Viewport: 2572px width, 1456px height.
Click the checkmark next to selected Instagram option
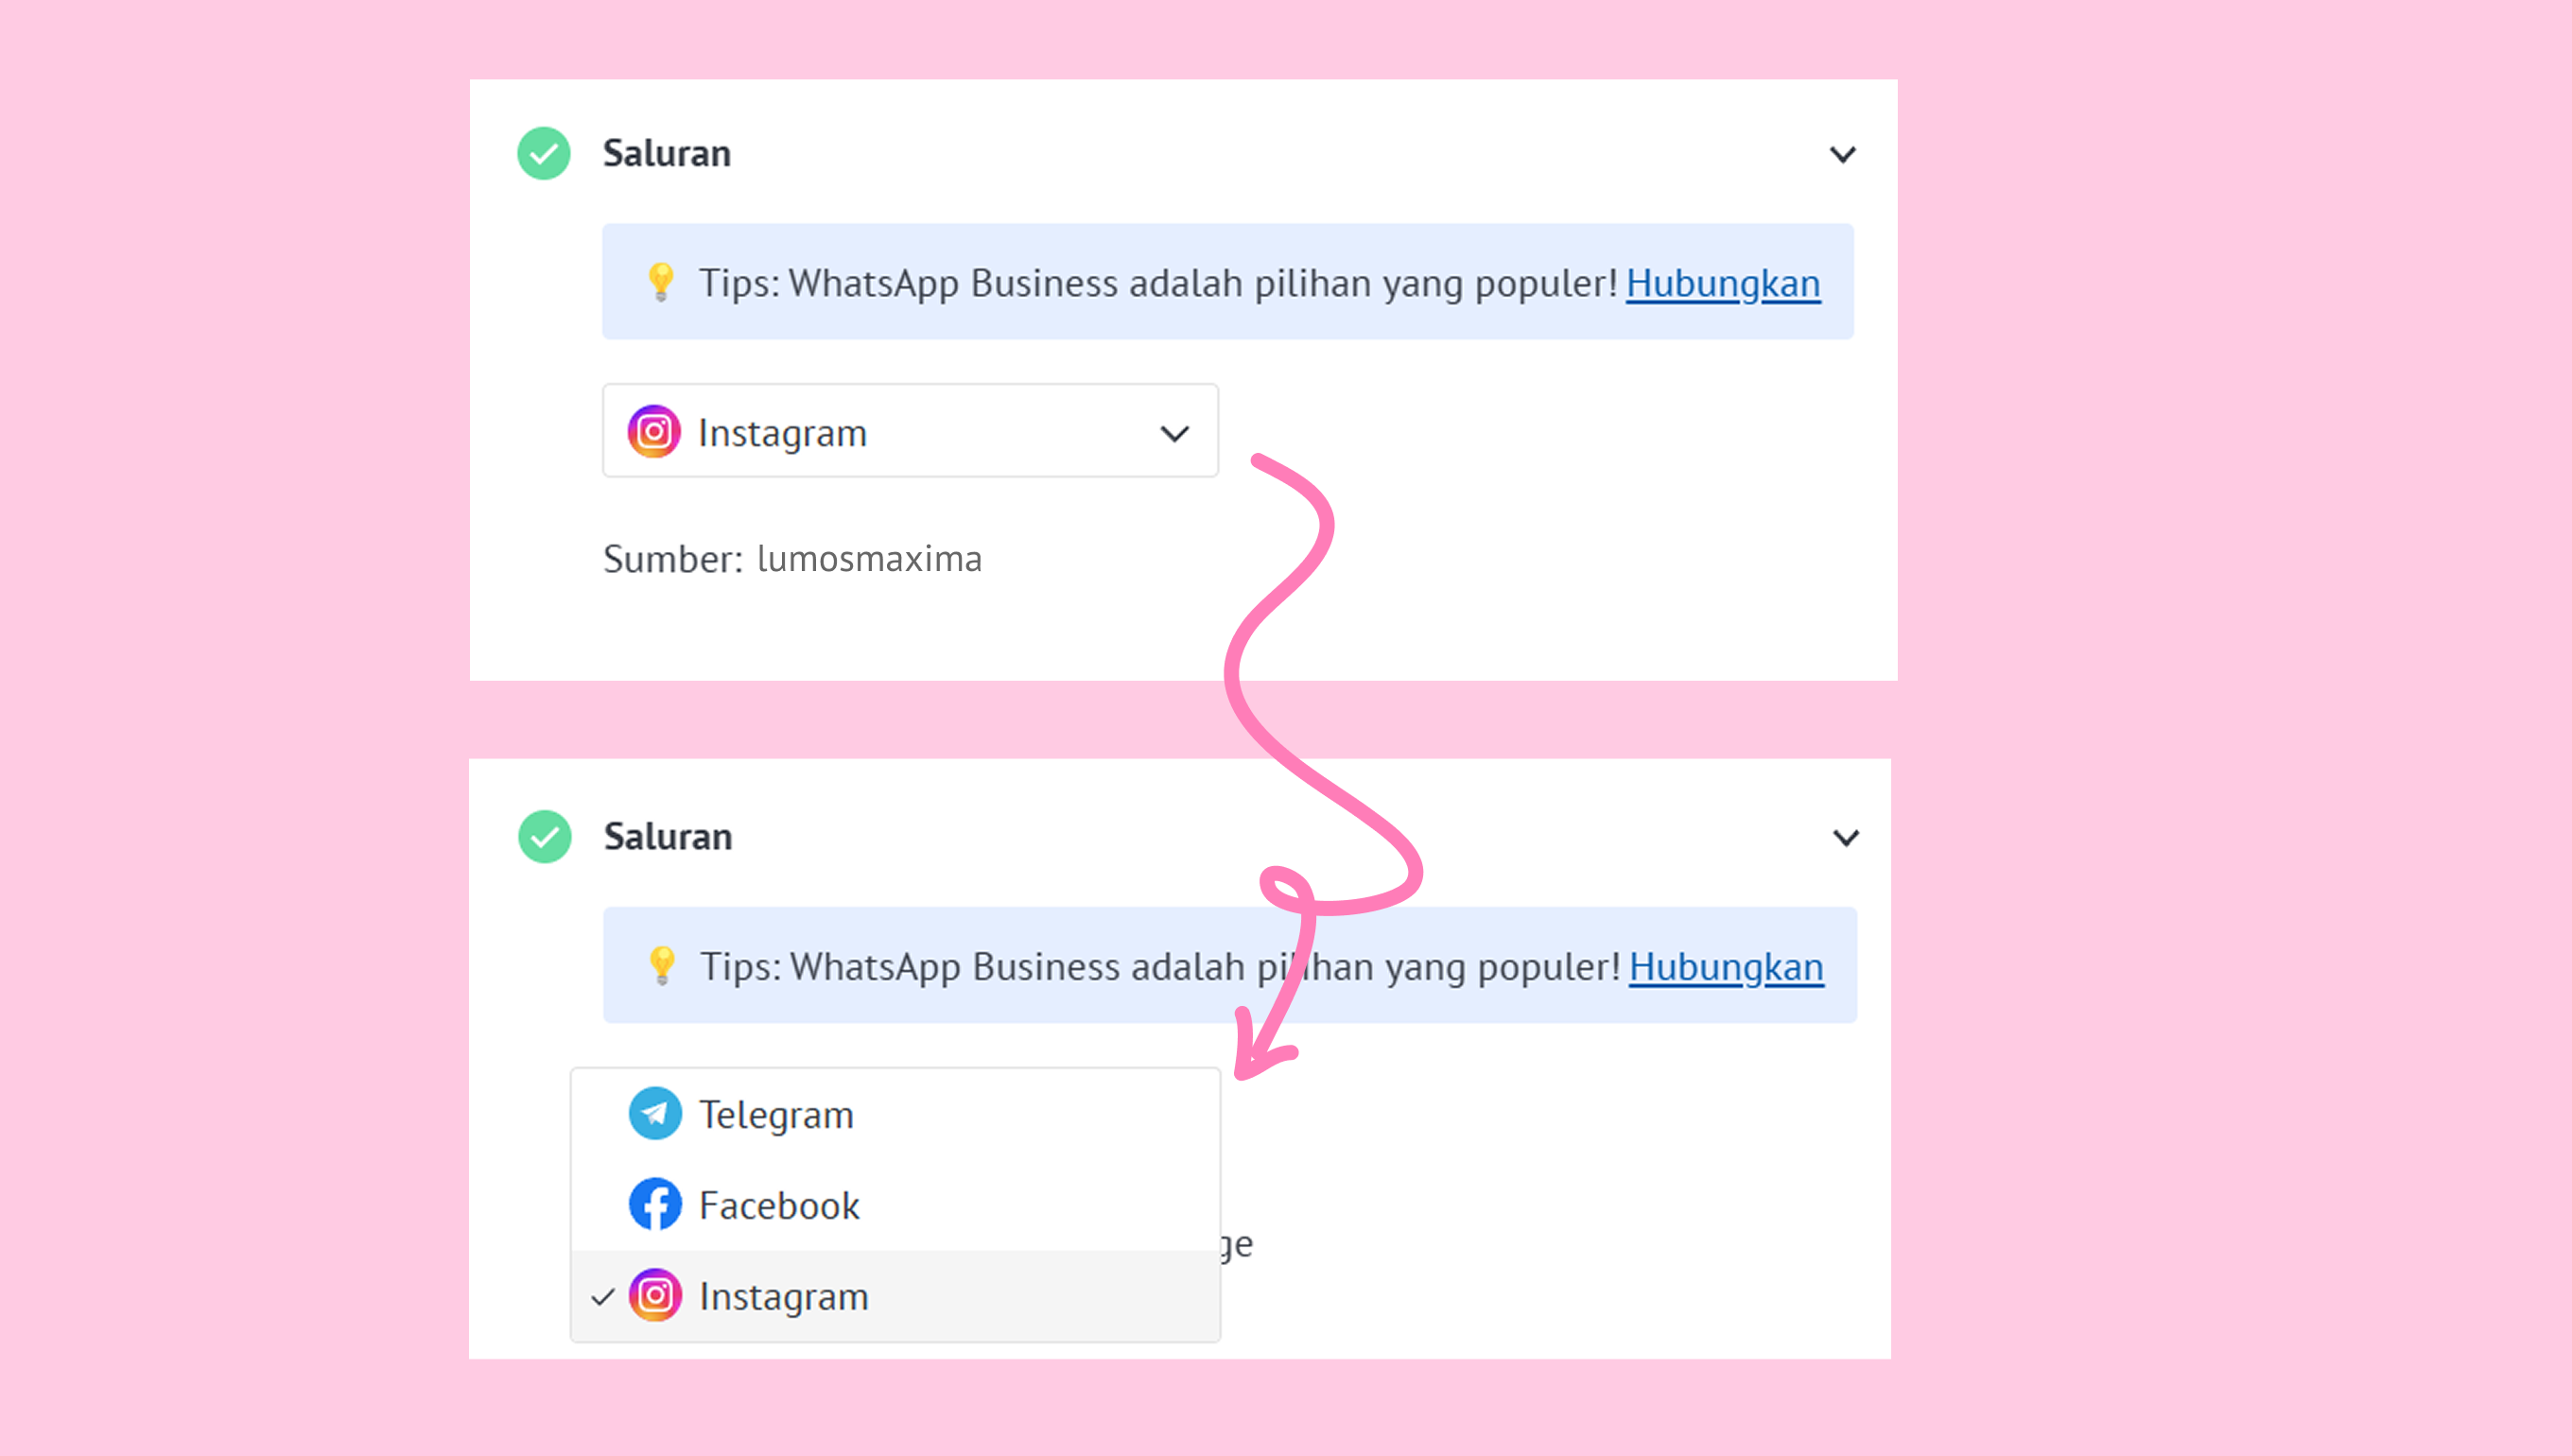602,1297
